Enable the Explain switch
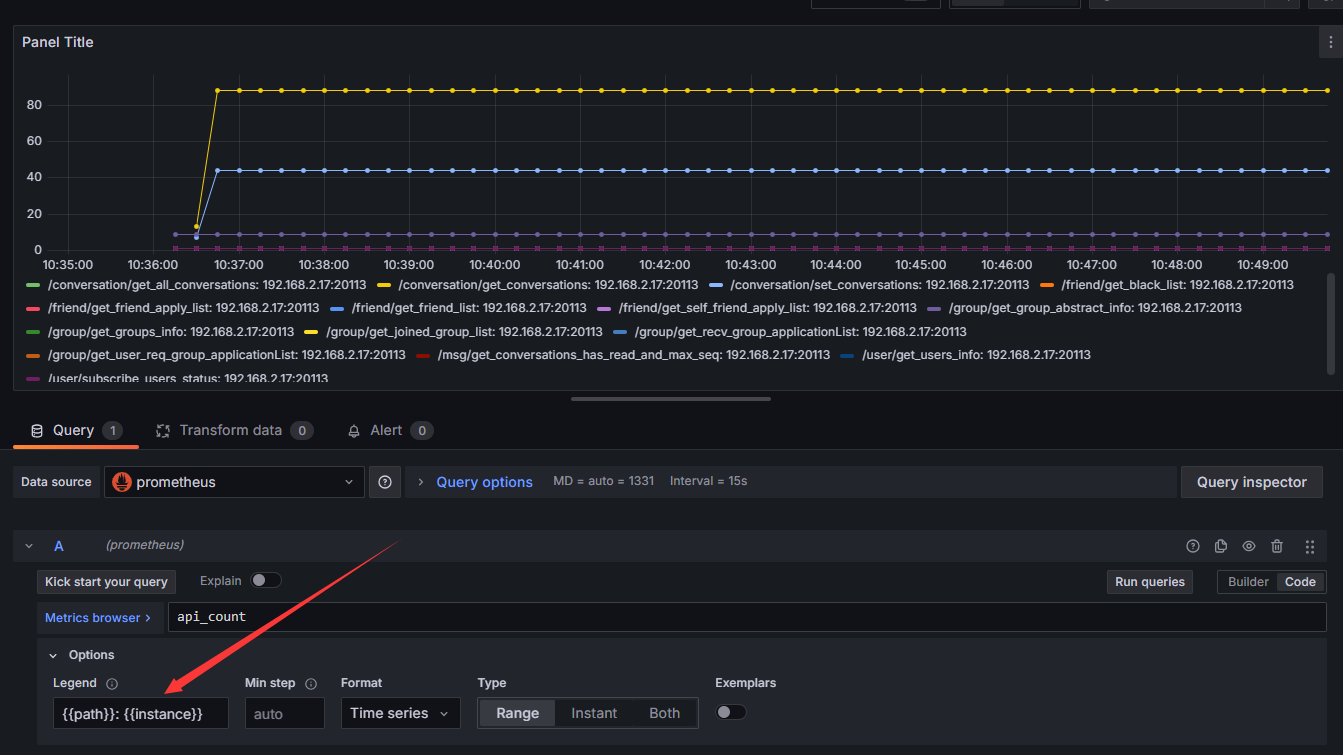This screenshot has height=755, width=1343. pos(265,580)
